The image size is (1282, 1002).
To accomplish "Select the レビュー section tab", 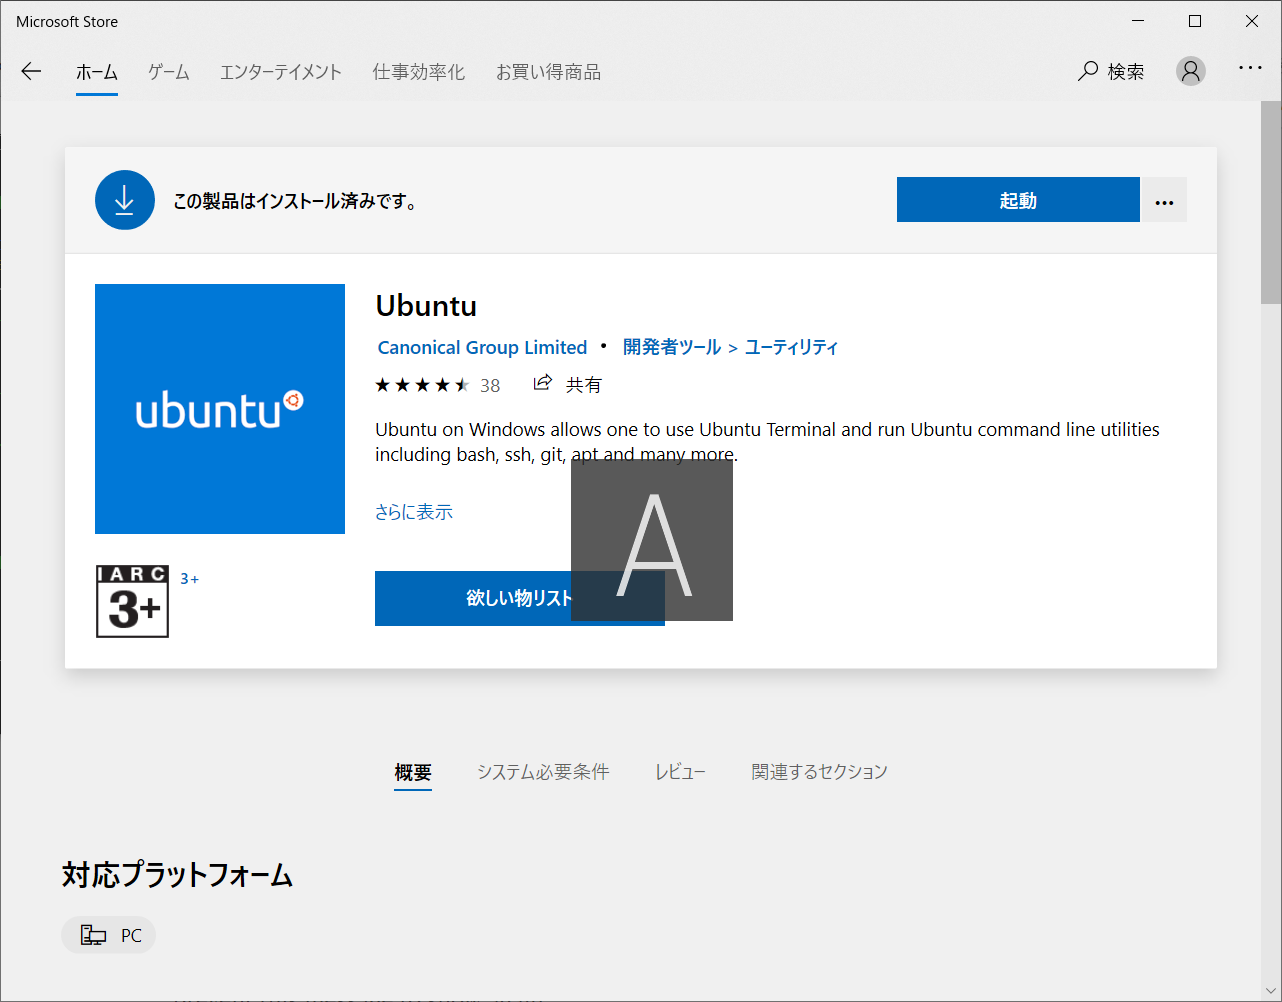I will [680, 772].
